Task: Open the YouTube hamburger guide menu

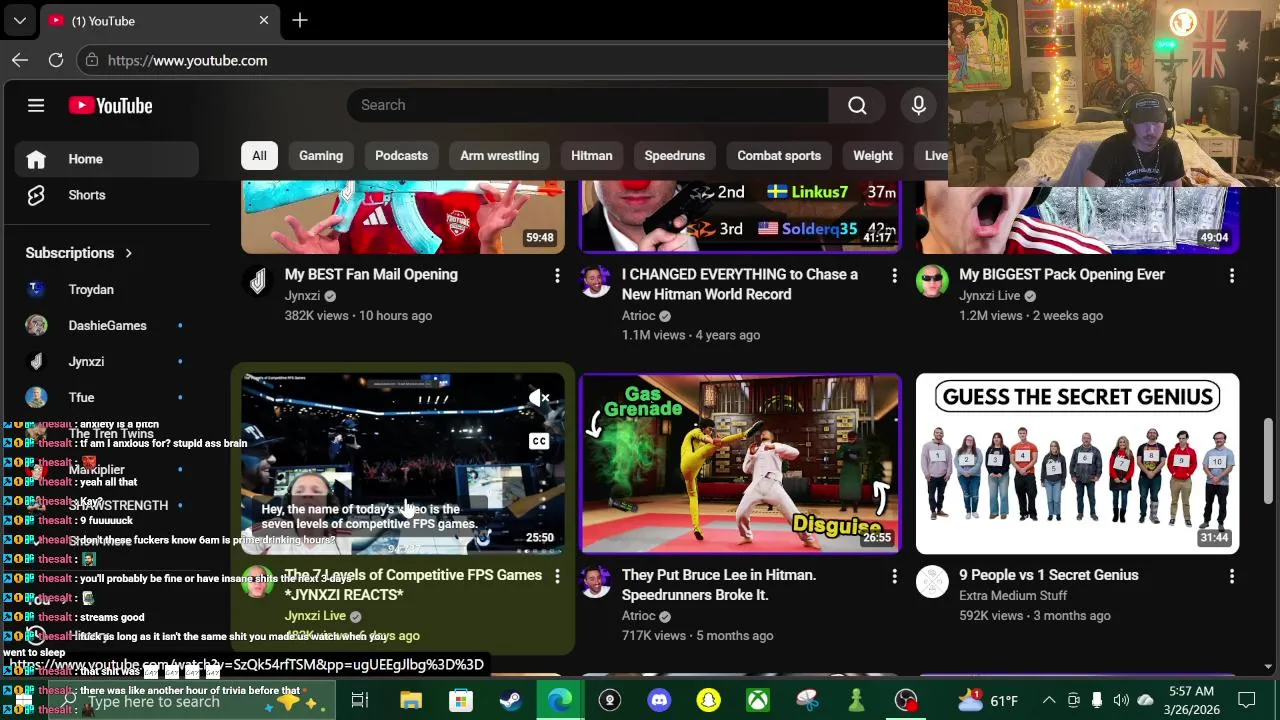Action: 36,105
